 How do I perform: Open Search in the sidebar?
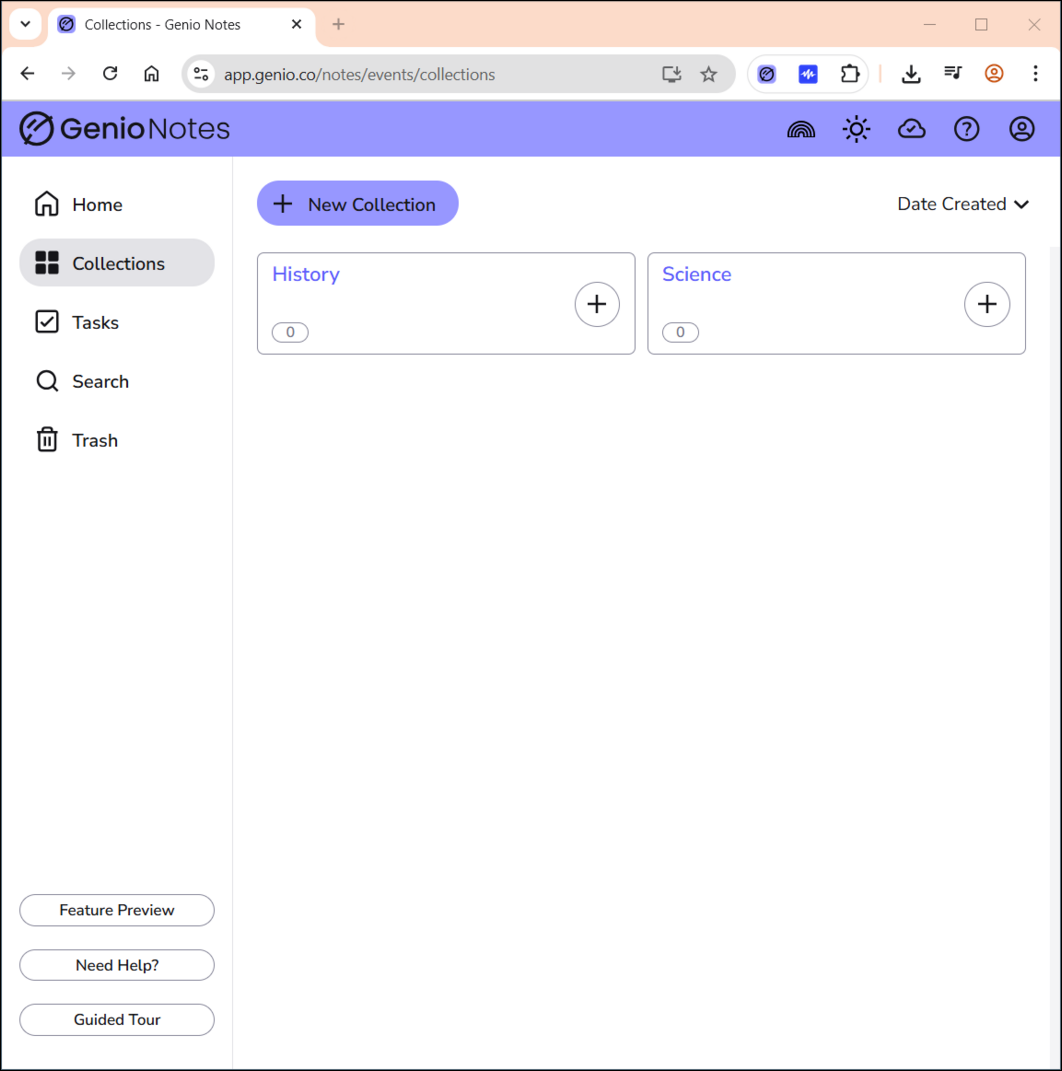(100, 382)
